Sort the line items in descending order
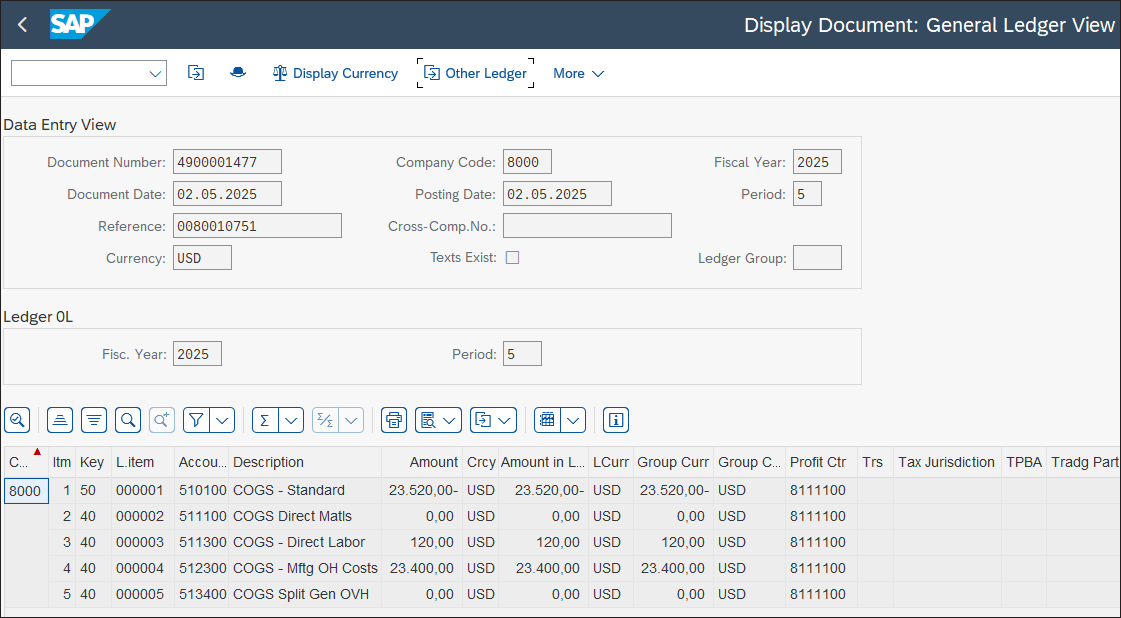This screenshot has width=1121, height=618. tap(93, 420)
